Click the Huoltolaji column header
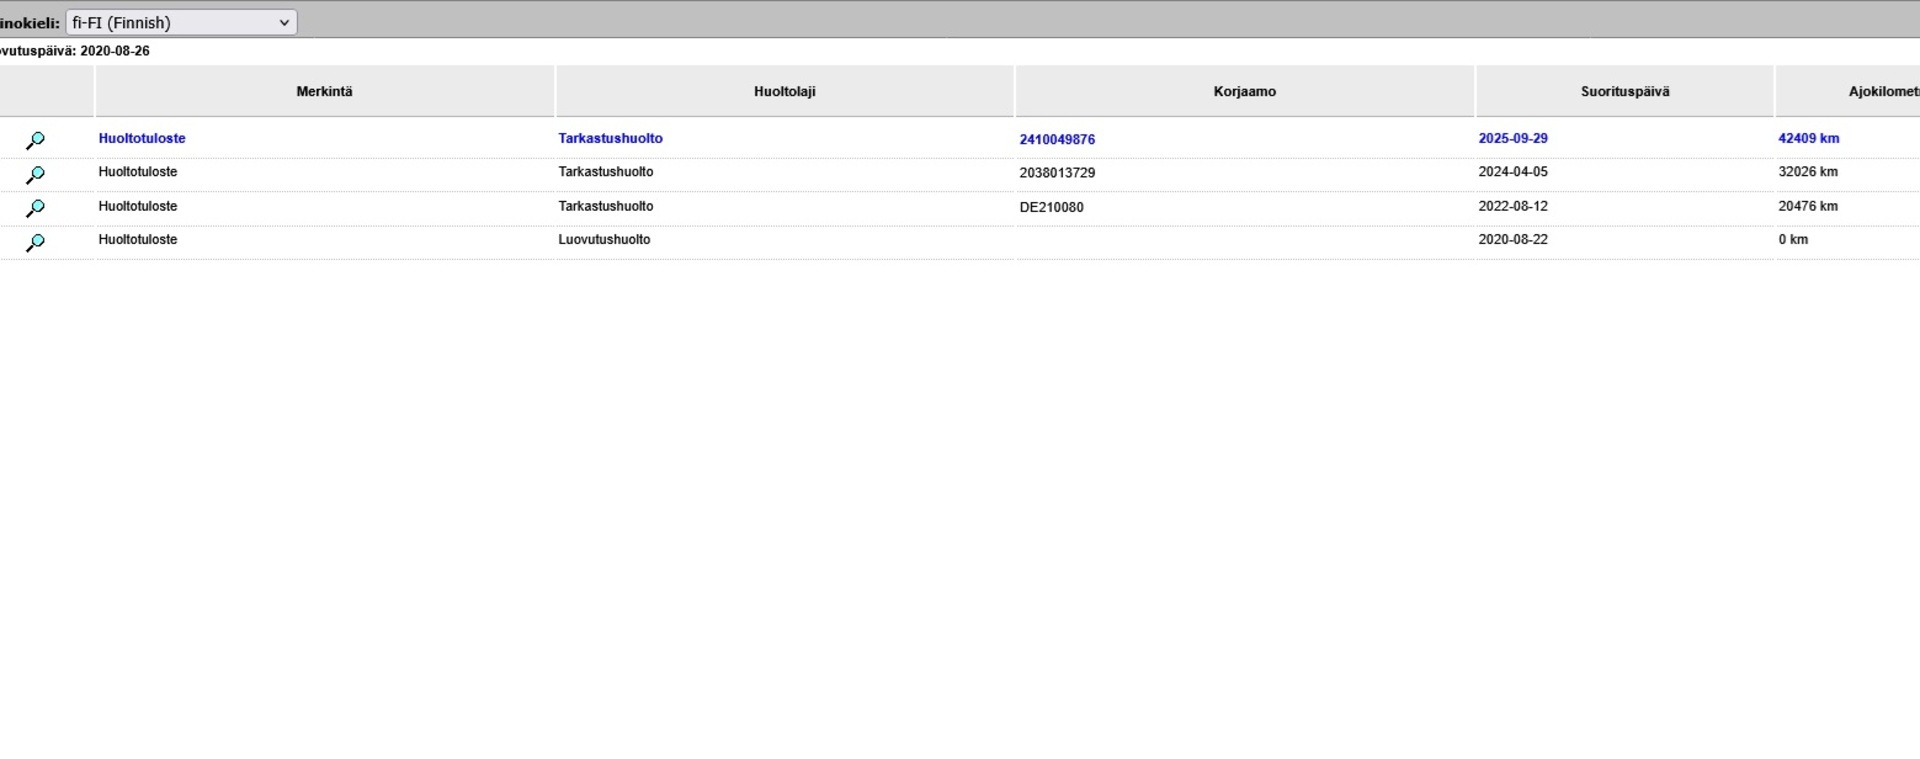This screenshot has height=759, width=1920. coord(784,91)
